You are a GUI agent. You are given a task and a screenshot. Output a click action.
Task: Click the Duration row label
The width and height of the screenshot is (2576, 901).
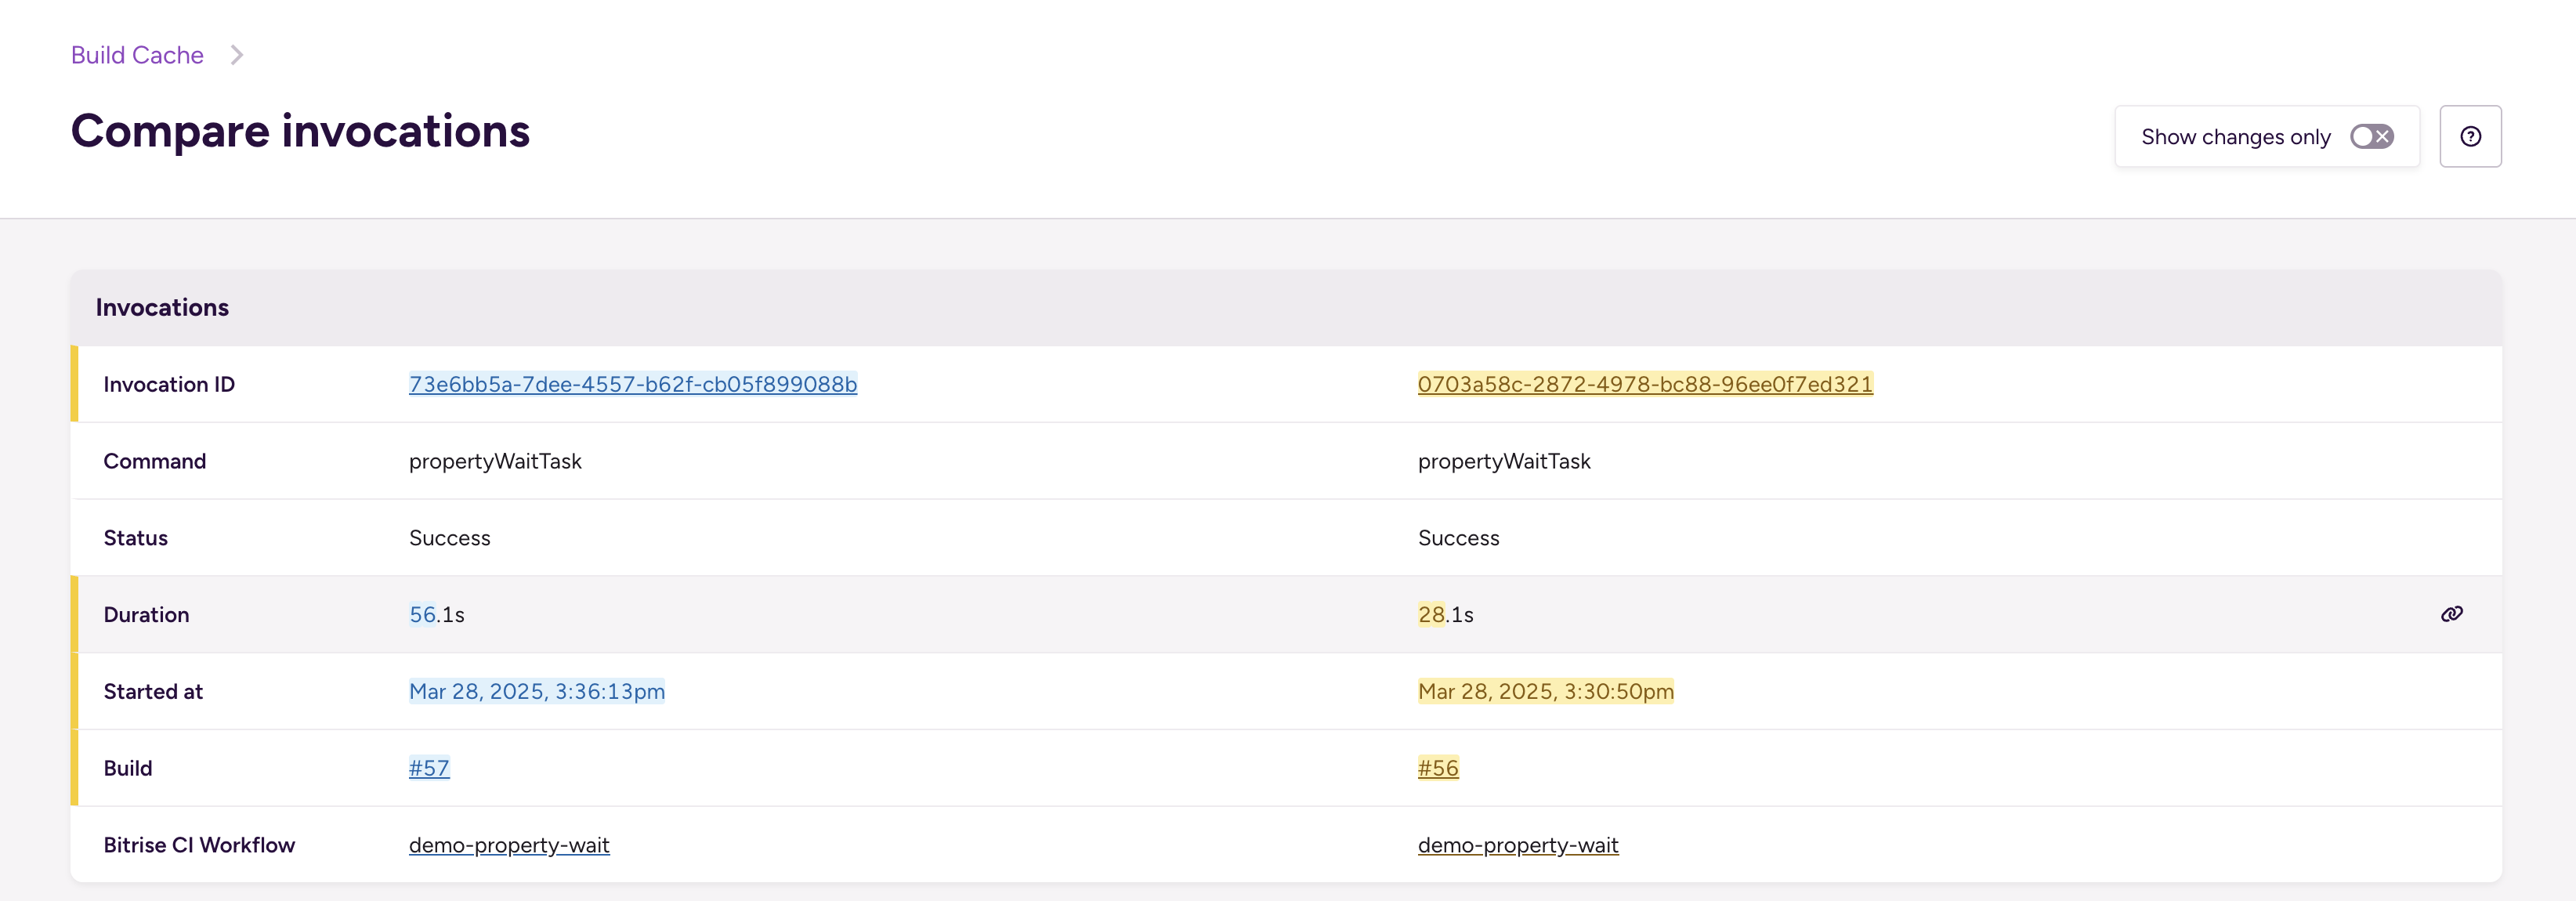[147, 614]
